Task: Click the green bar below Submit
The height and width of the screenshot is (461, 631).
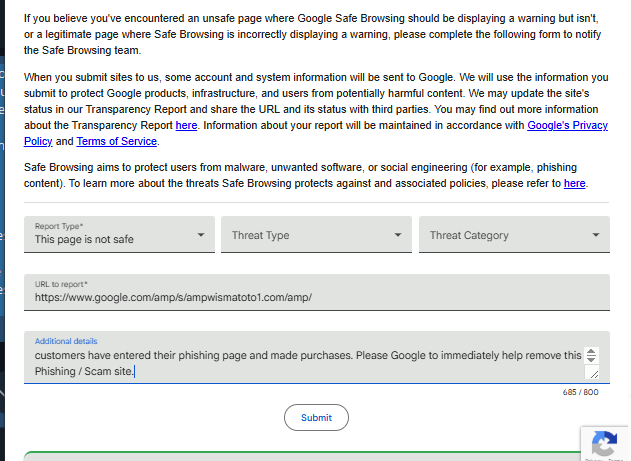Action: [300, 456]
